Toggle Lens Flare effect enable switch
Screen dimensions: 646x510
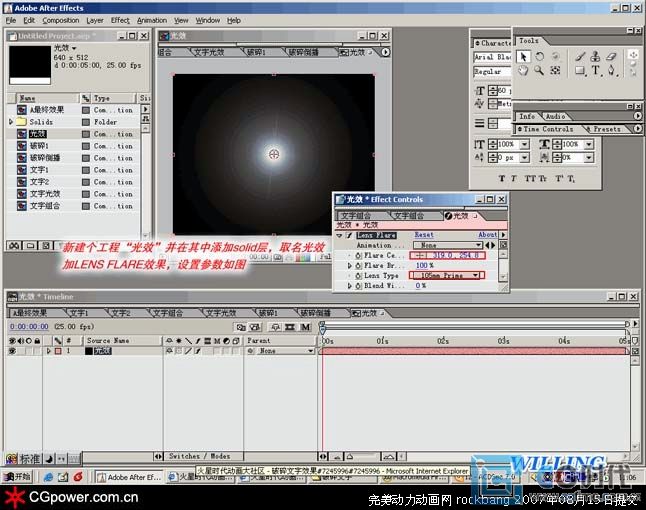[349, 235]
